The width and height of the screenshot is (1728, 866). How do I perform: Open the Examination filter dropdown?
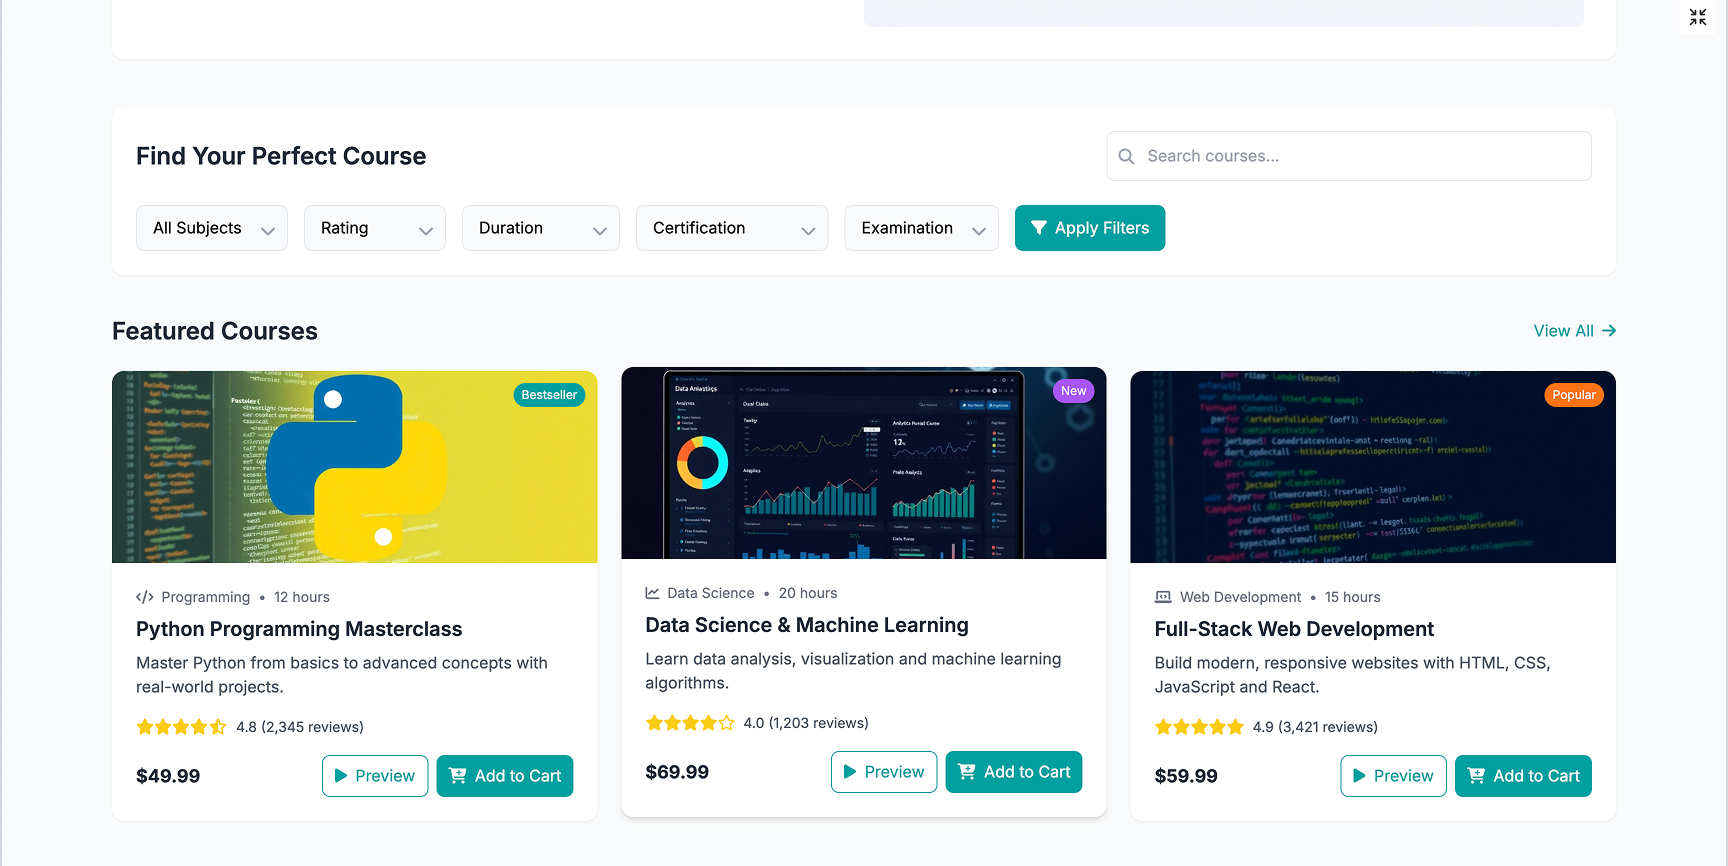(x=921, y=228)
